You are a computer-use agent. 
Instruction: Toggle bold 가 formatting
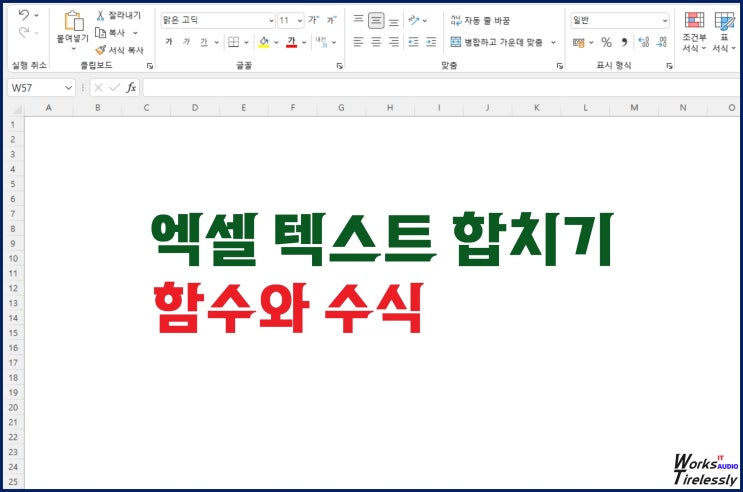click(169, 42)
